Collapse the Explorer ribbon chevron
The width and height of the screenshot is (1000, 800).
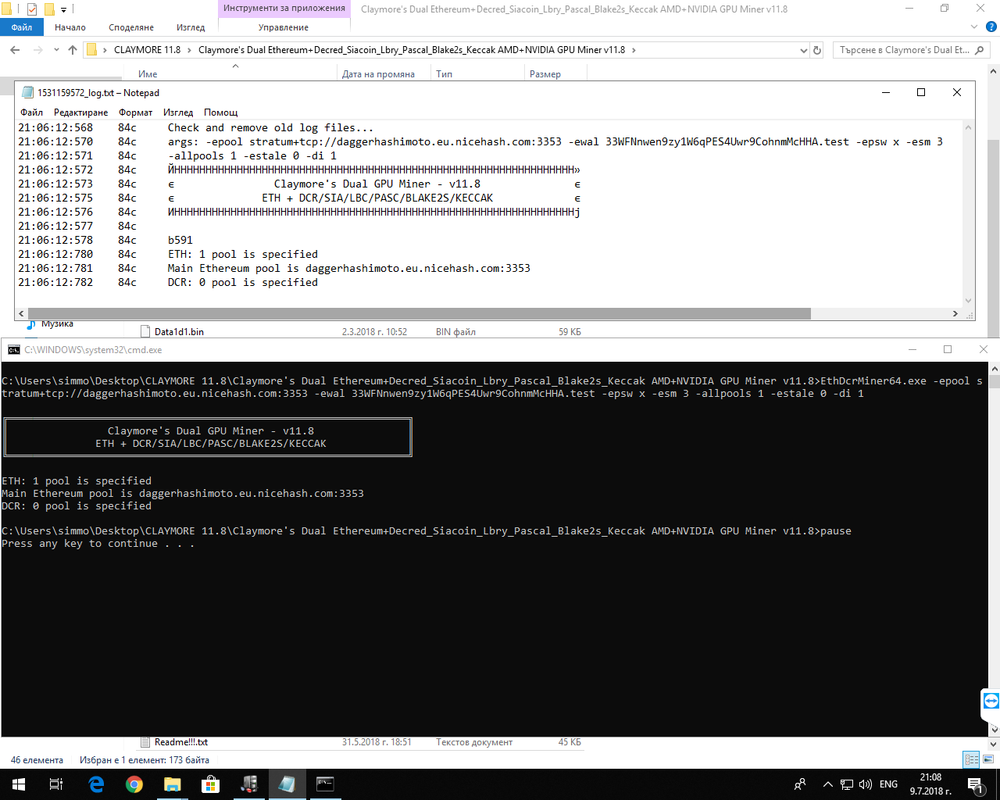[x=974, y=27]
